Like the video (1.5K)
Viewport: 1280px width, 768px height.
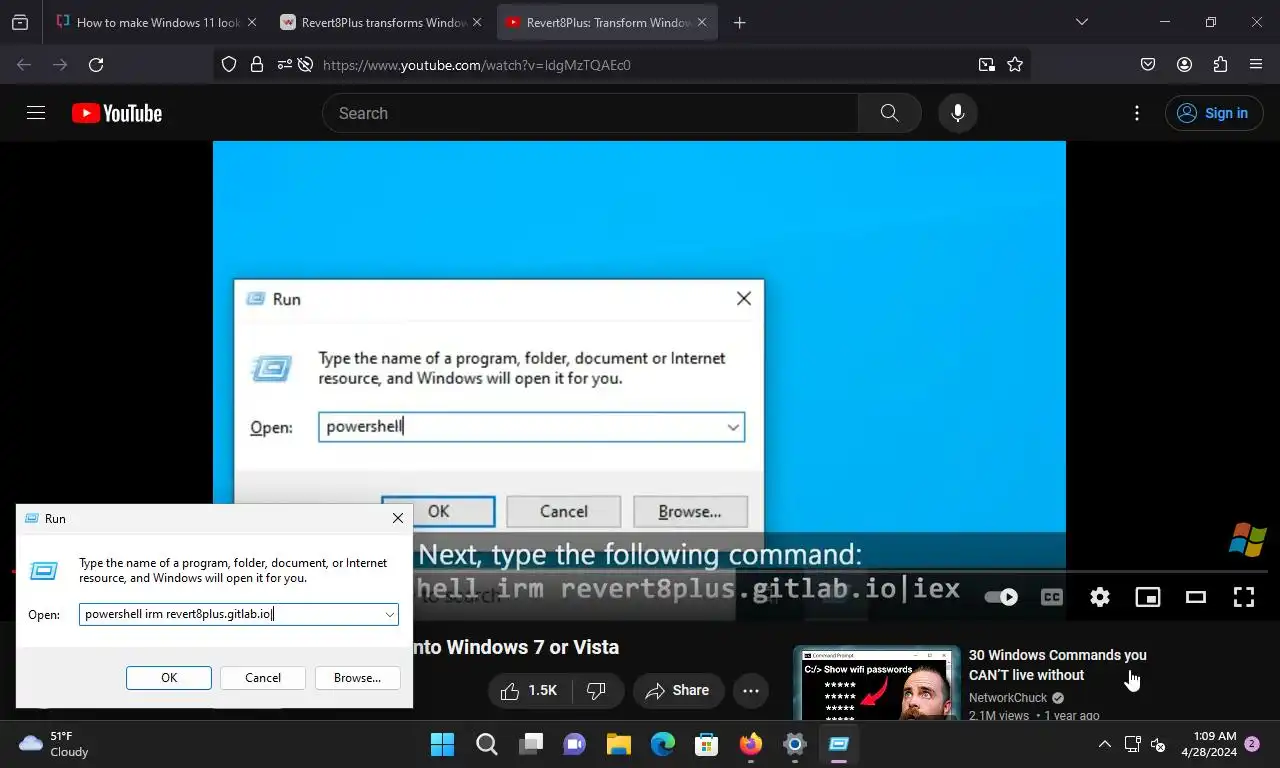(x=530, y=690)
